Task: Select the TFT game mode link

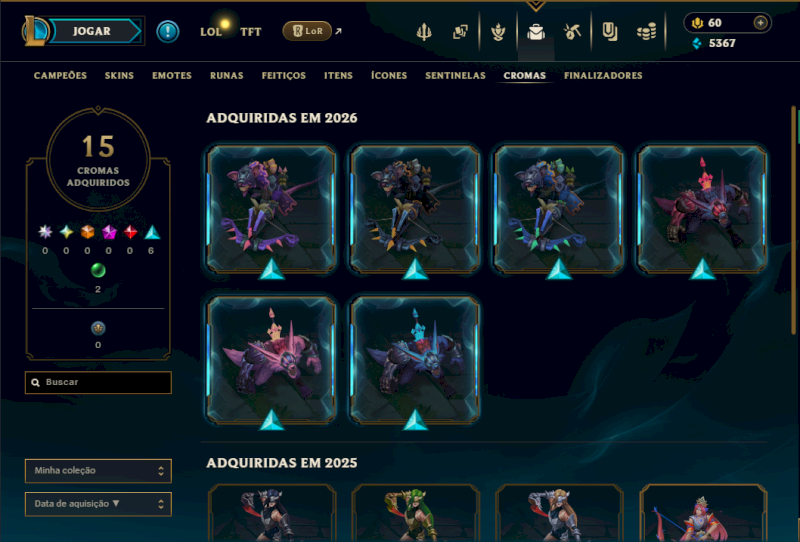Action: 251,32
